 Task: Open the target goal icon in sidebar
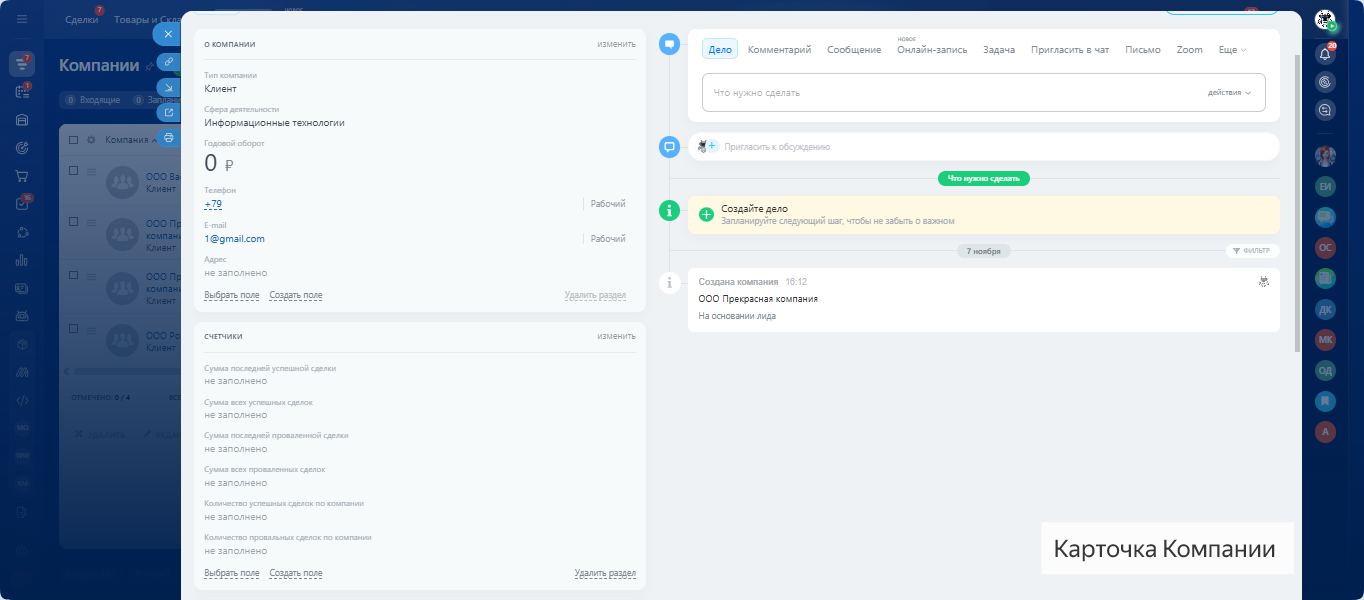coord(22,148)
